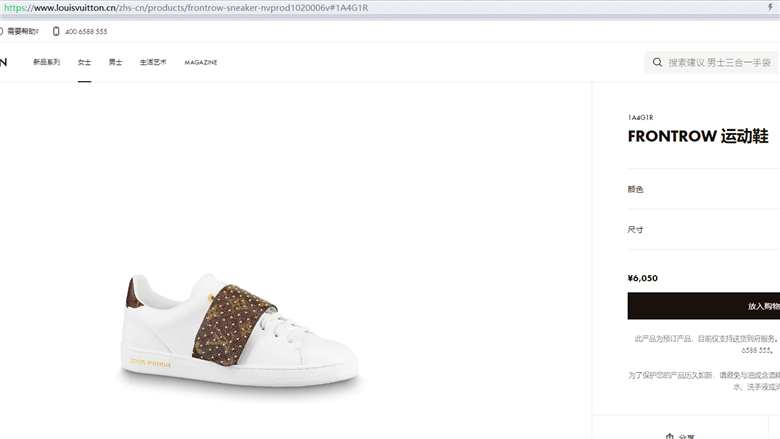Expand the 尺寸 size selector row
The height and width of the screenshot is (439, 780).
tap(703, 230)
